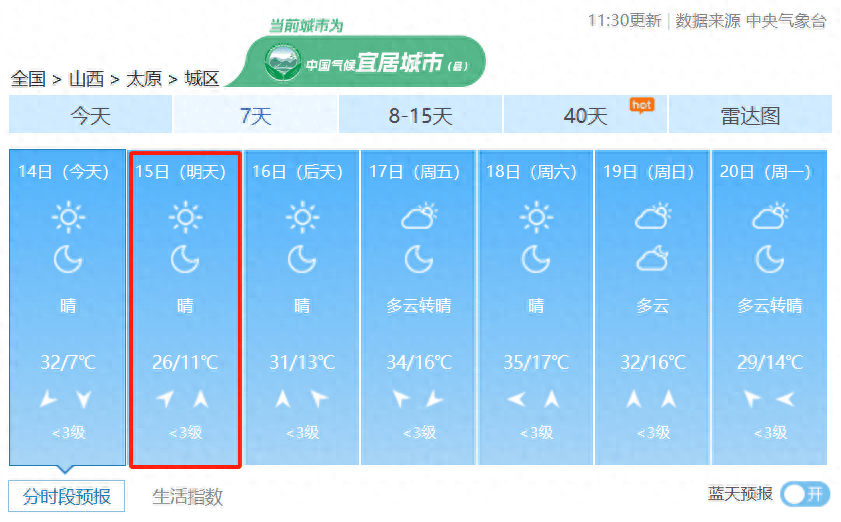The image size is (841, 522).
Task: Click first wind arrow under 31/13℃
Action: tap(283, 399)
